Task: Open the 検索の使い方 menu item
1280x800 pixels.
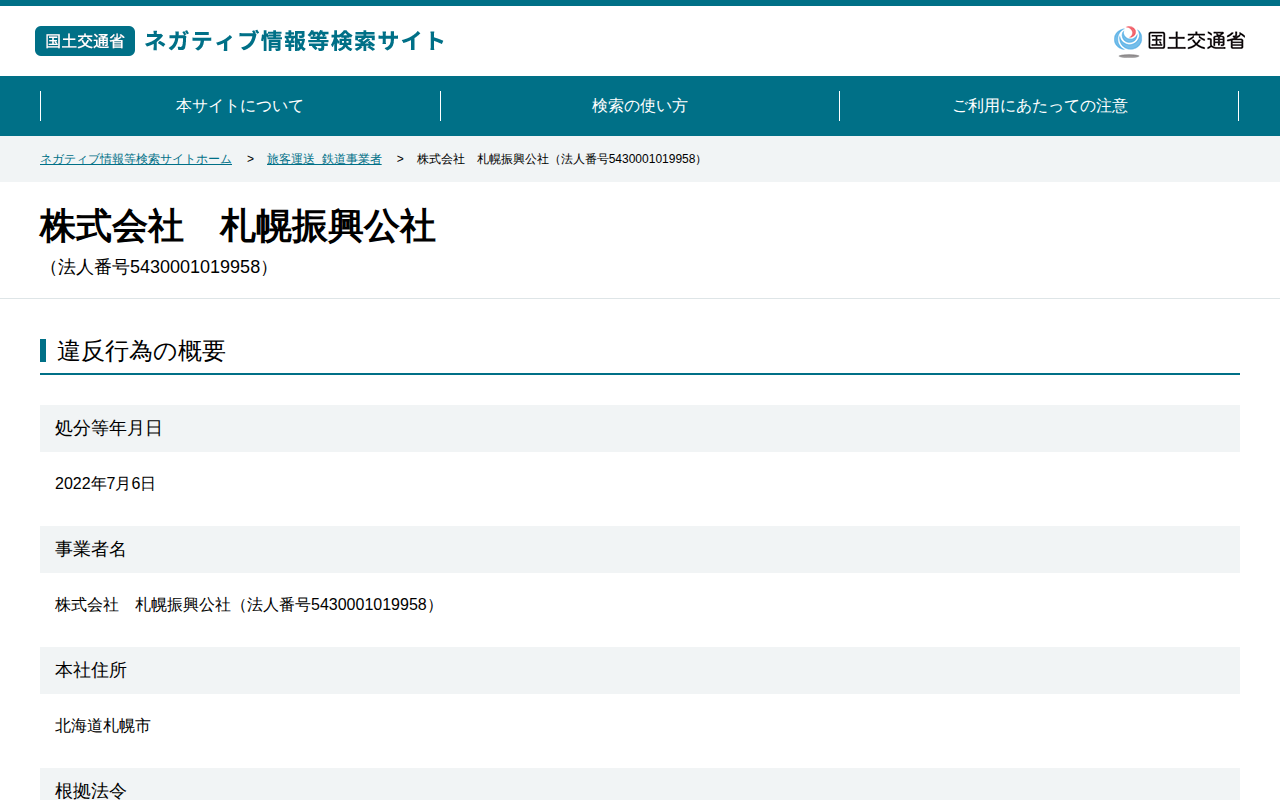Action: [x=640, y=106]
